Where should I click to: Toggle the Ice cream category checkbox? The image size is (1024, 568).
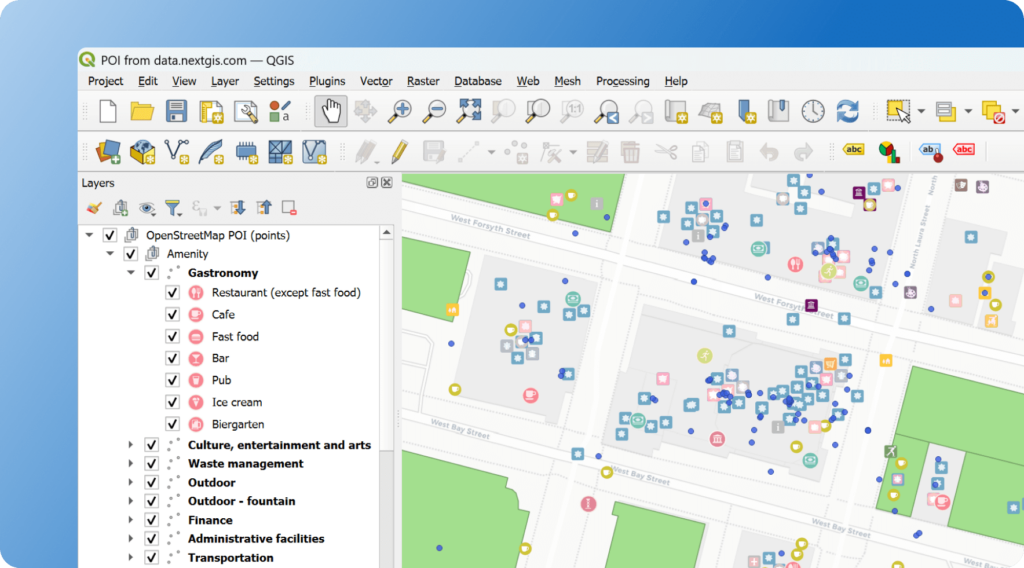[x=172, y=402]
